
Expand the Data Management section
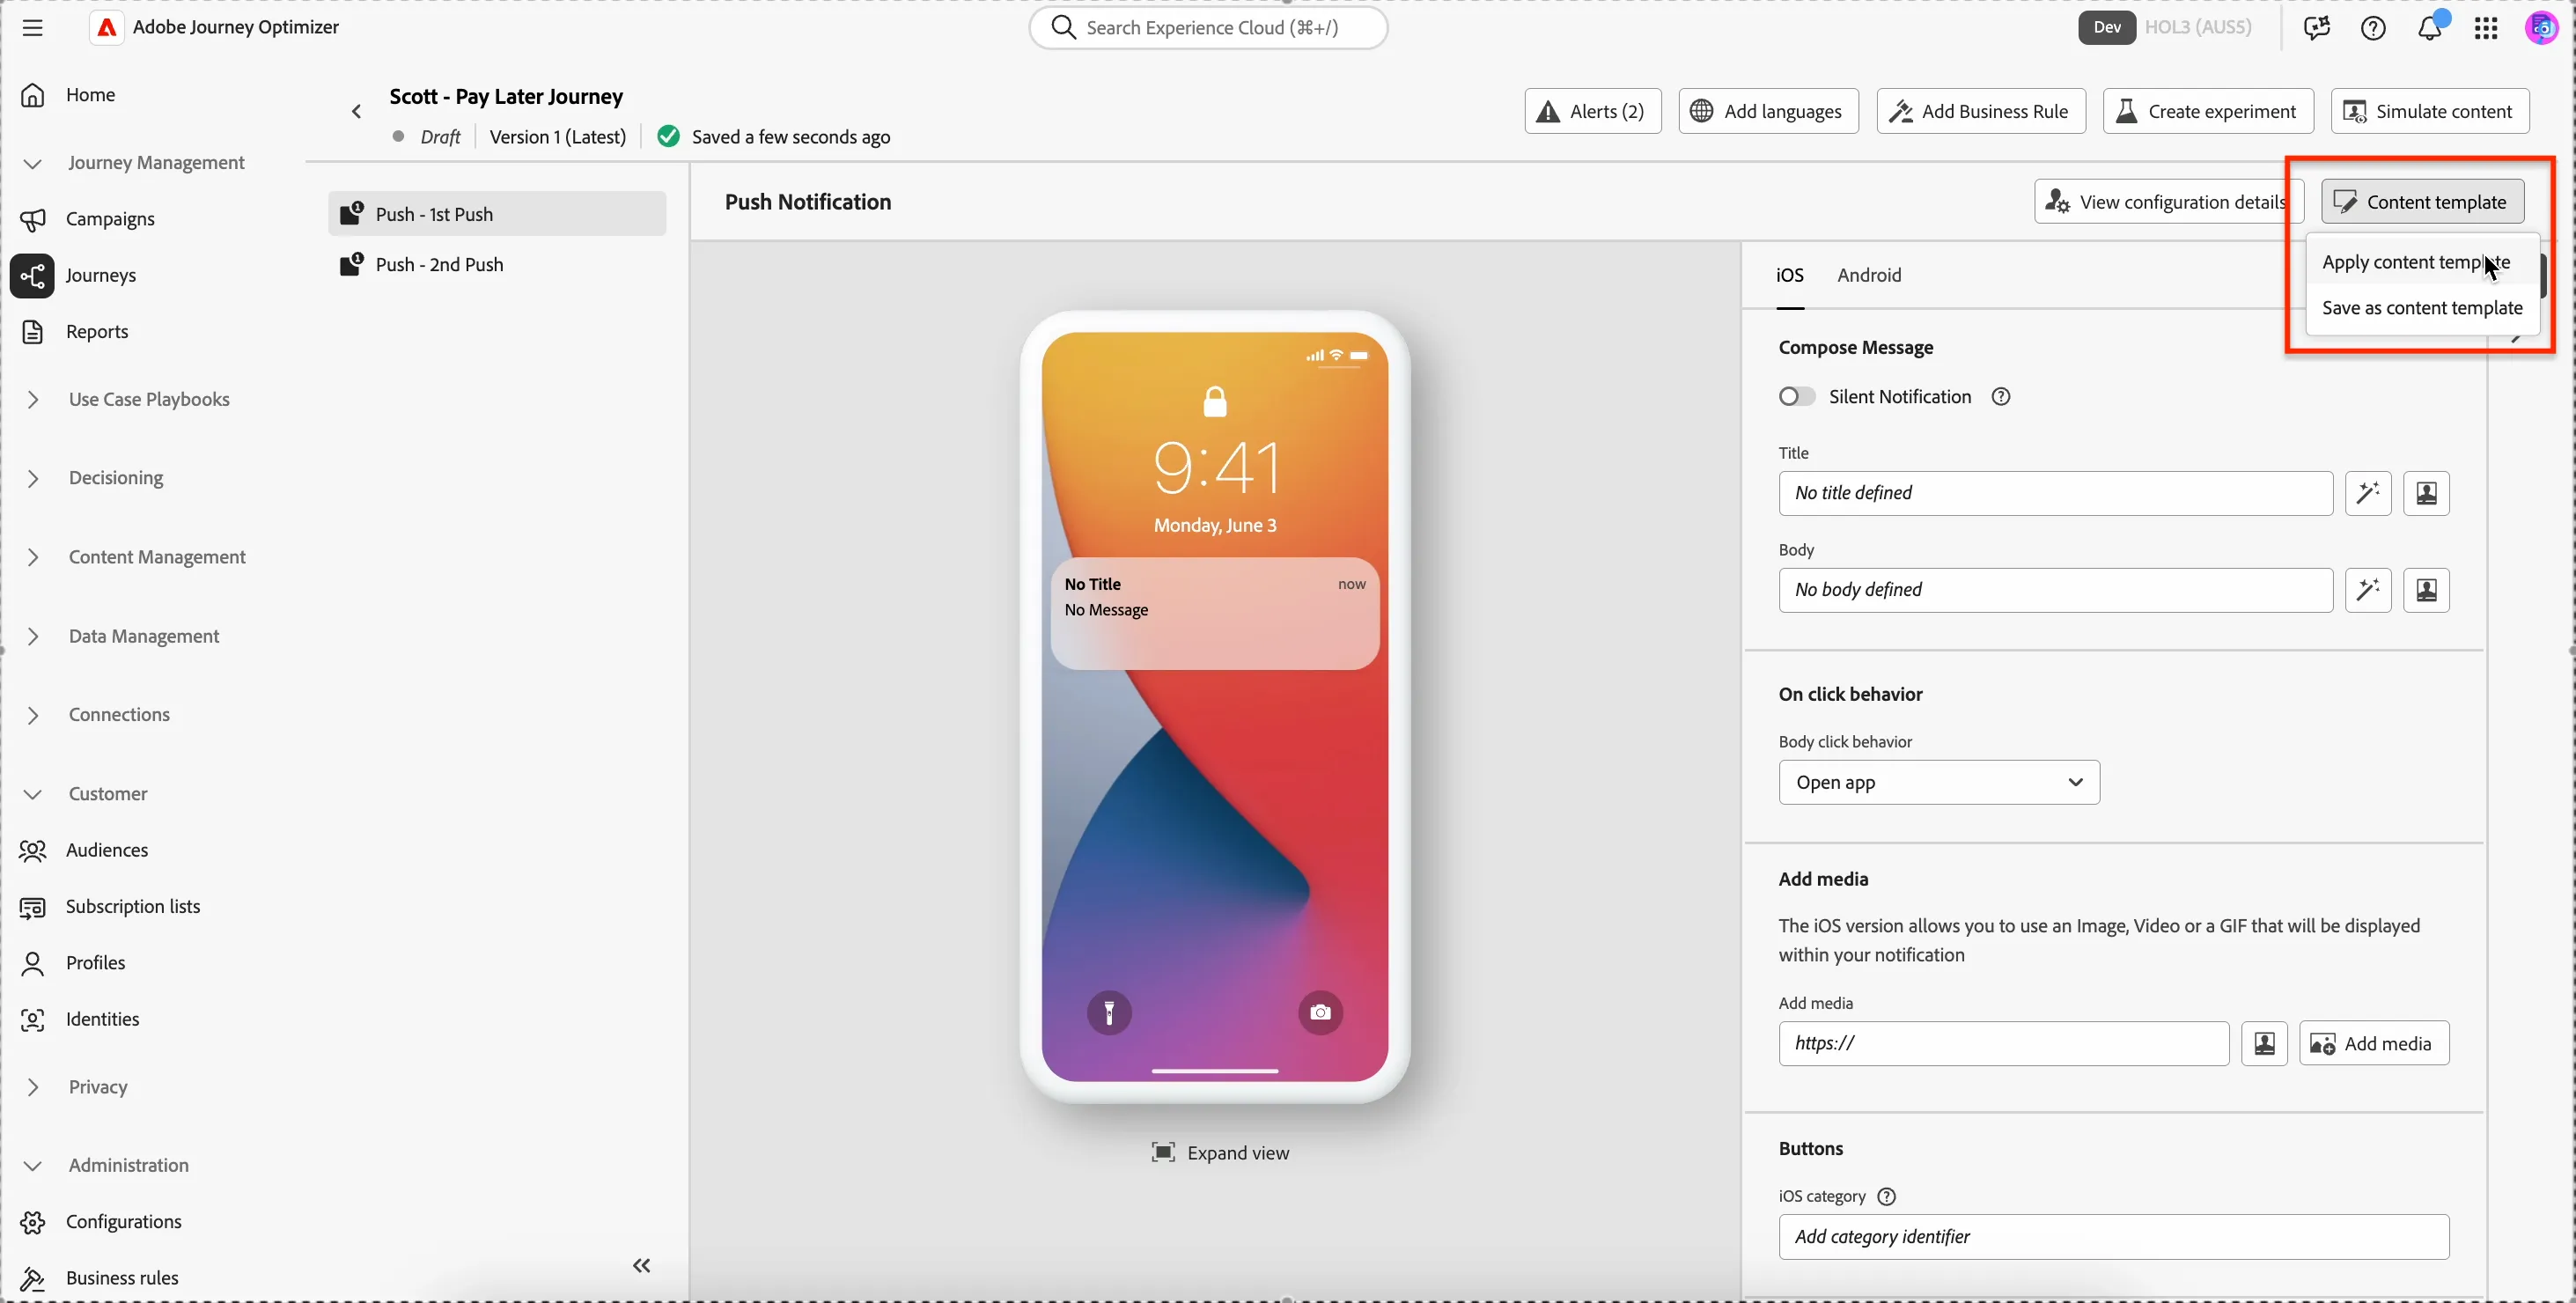32,636
